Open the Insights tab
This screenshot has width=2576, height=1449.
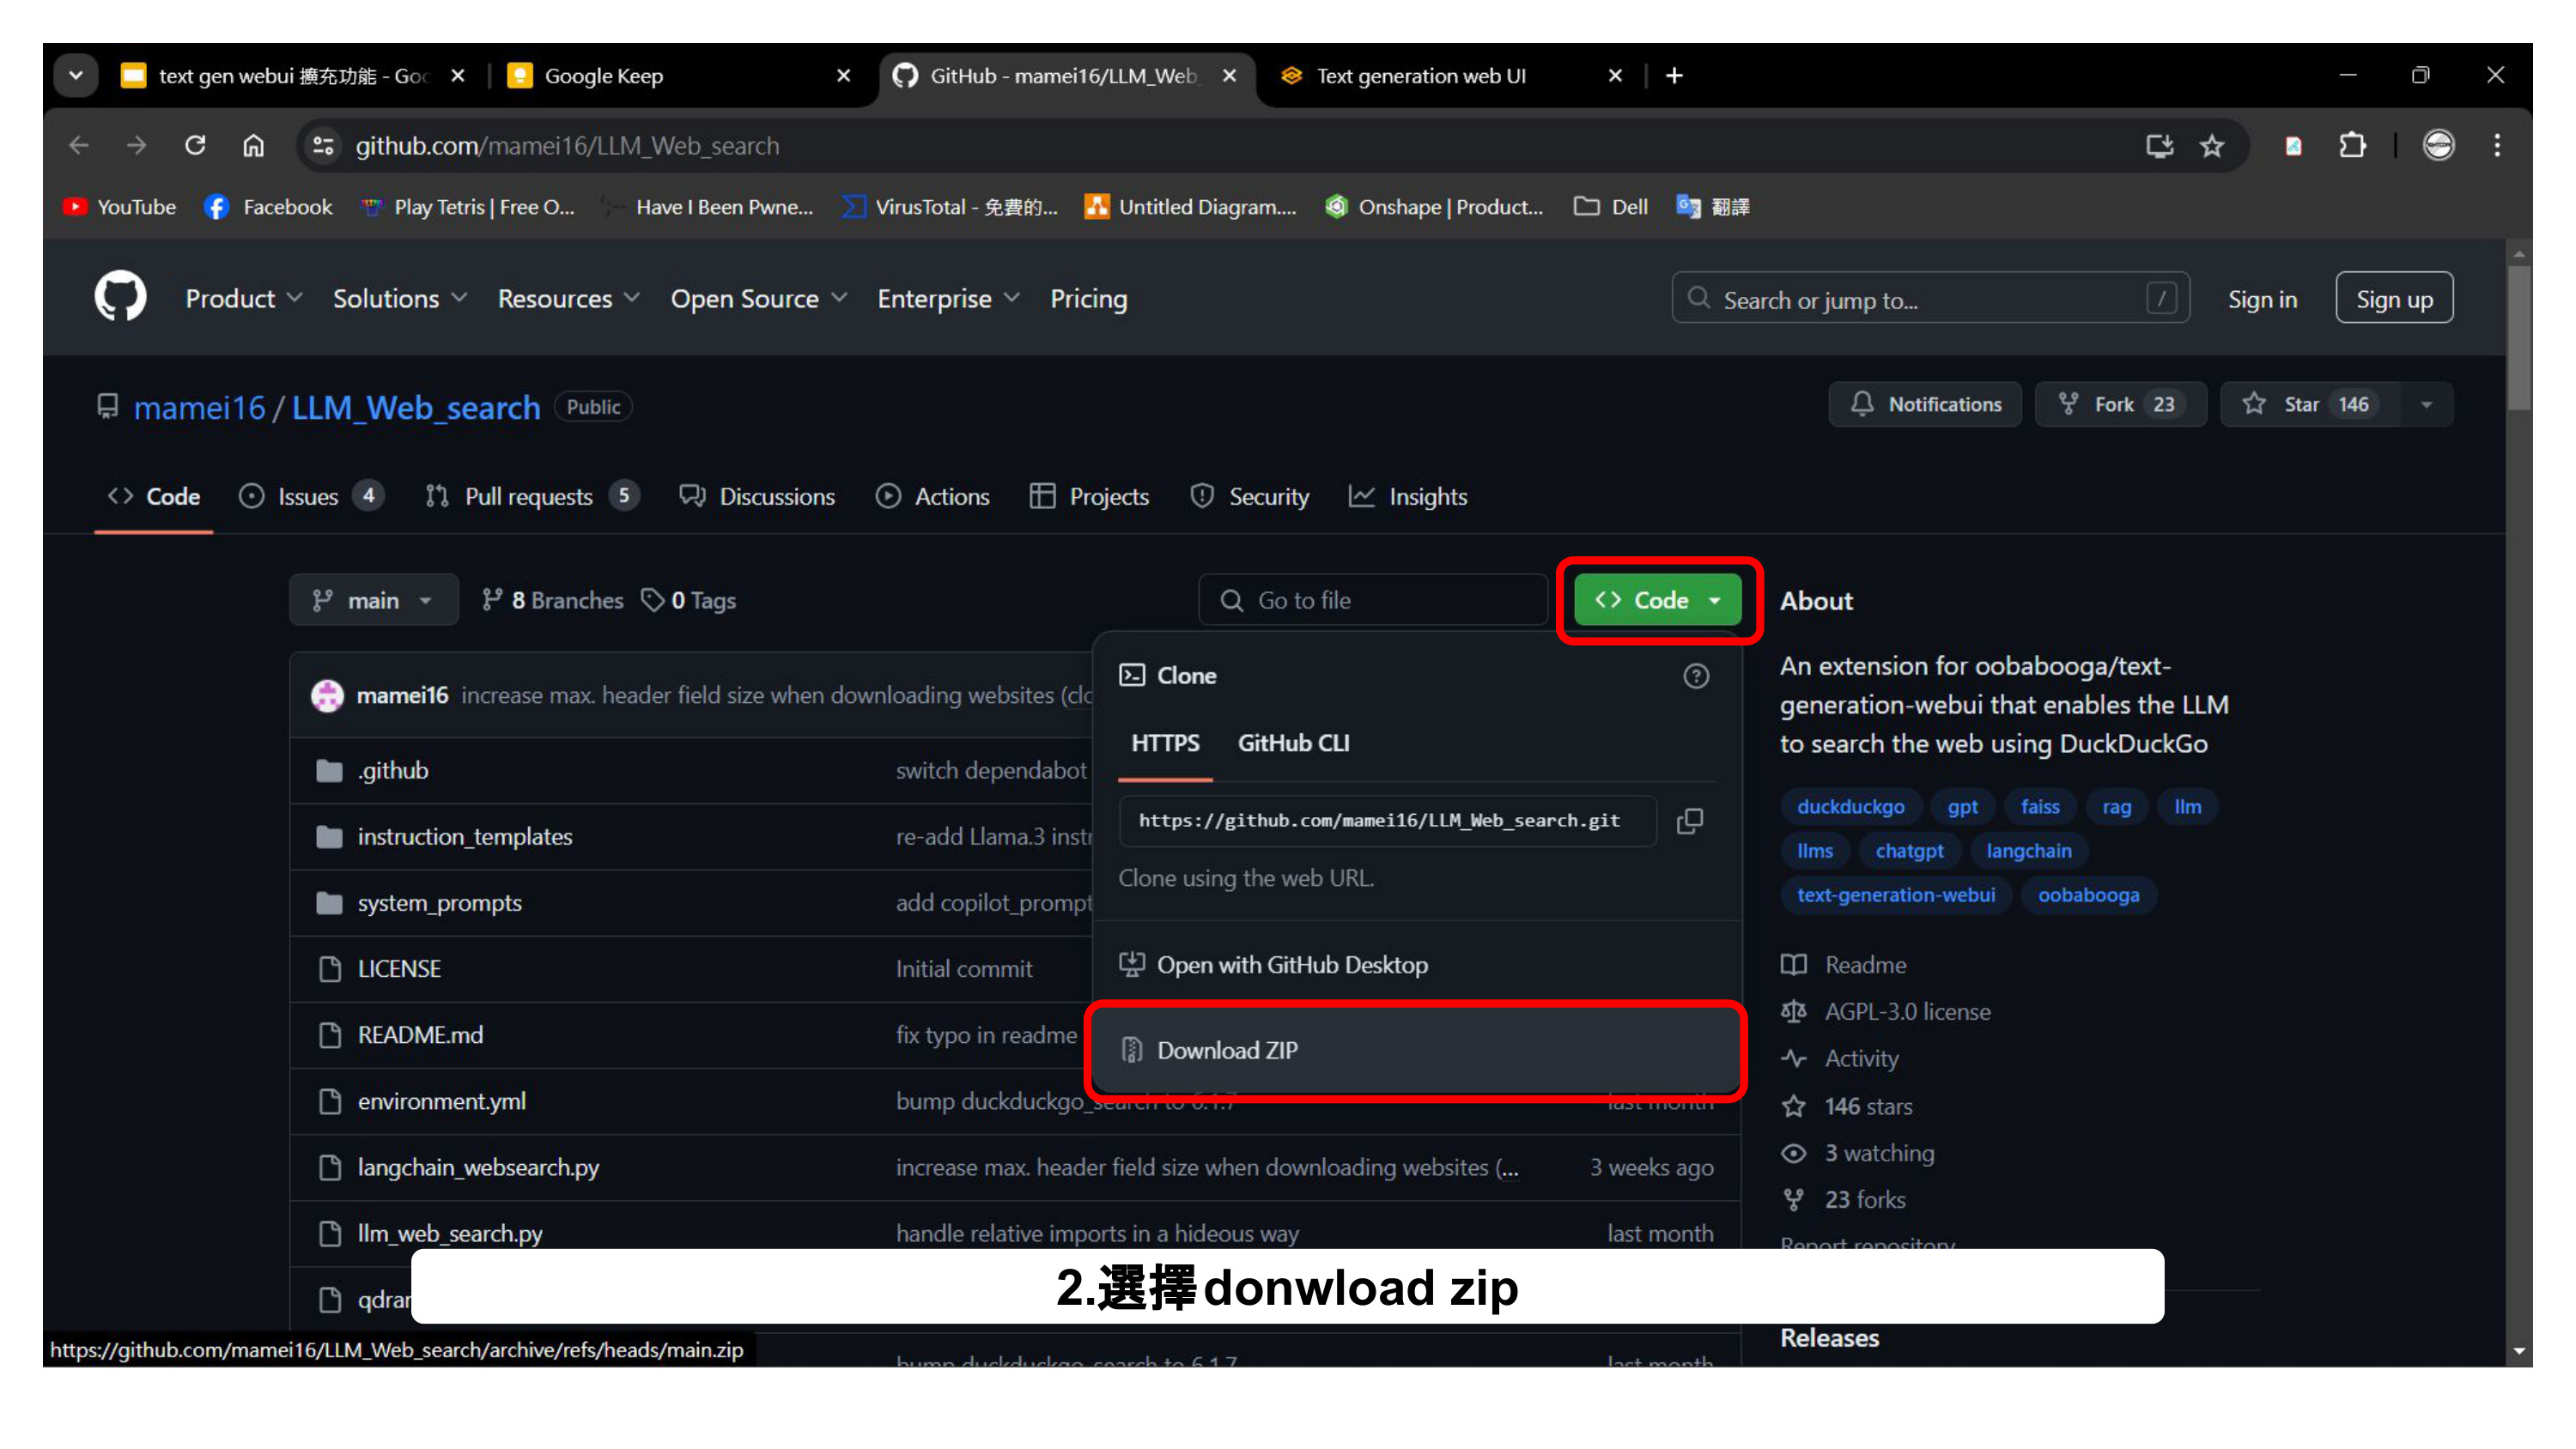coord(1408,497)
